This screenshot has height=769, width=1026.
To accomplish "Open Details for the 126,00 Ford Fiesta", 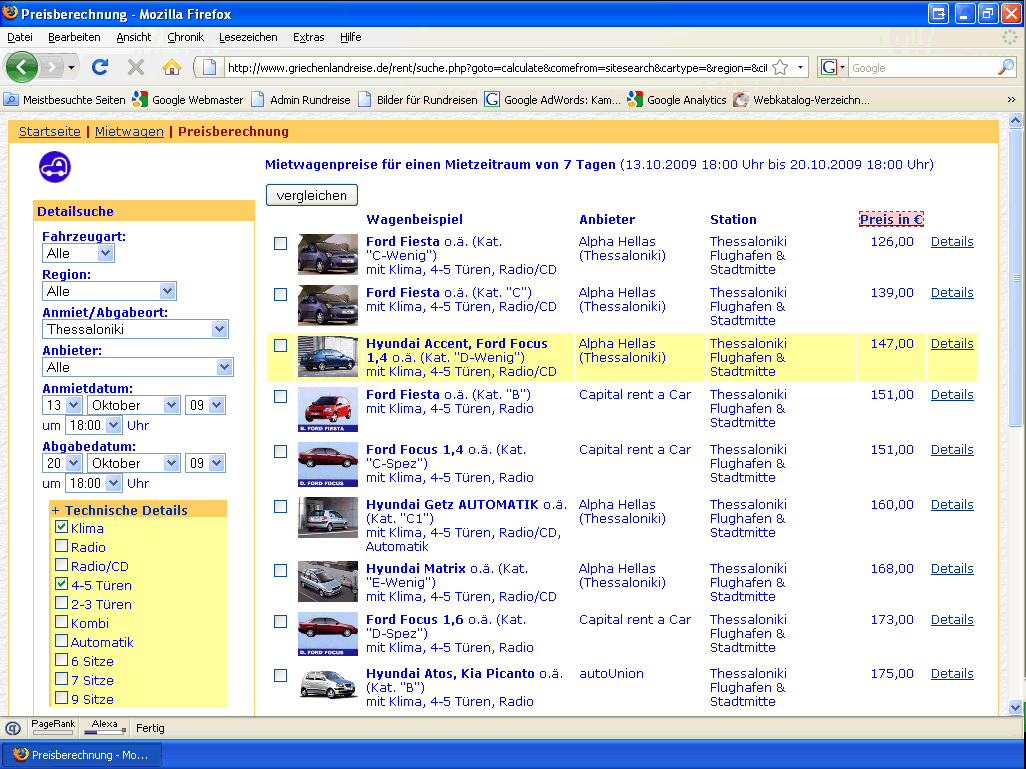I will [x=952, y=241].
